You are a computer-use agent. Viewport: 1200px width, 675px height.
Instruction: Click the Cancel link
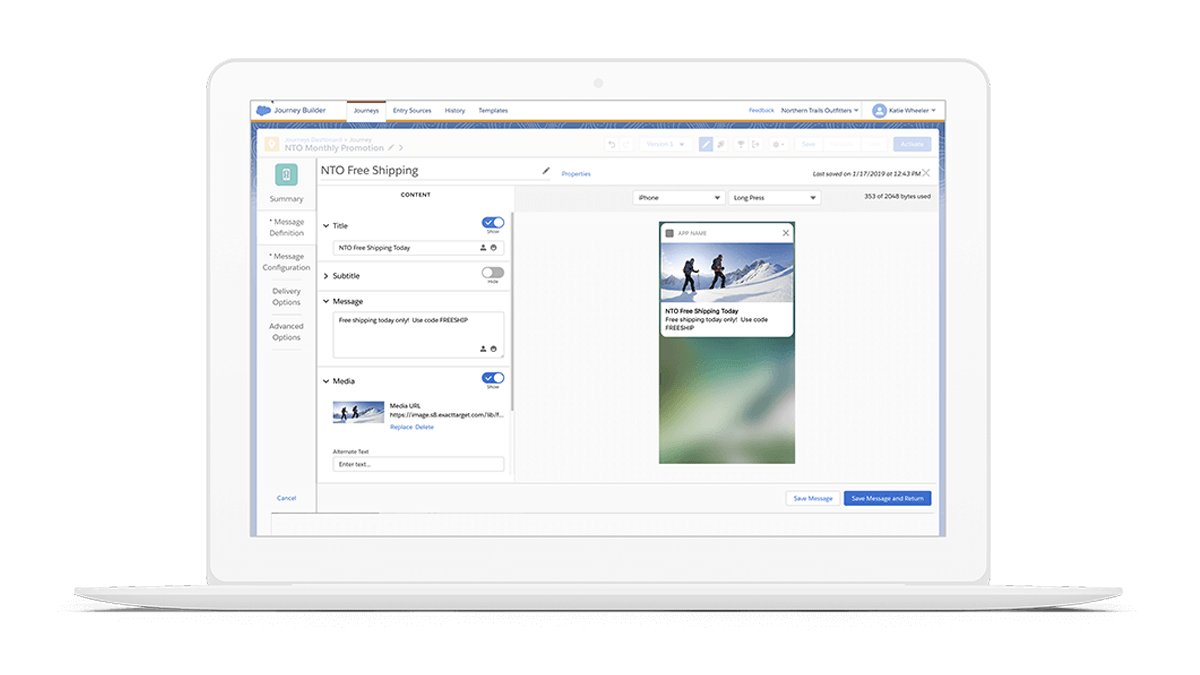287,498
